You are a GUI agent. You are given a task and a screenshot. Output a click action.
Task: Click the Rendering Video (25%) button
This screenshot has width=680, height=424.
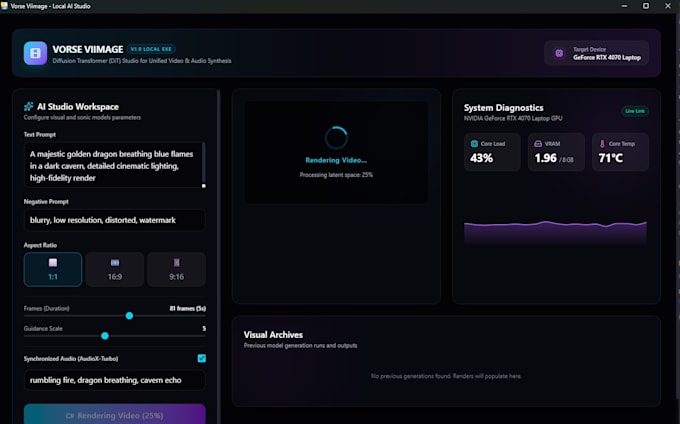pyautogui.click(x=114, y=414)
